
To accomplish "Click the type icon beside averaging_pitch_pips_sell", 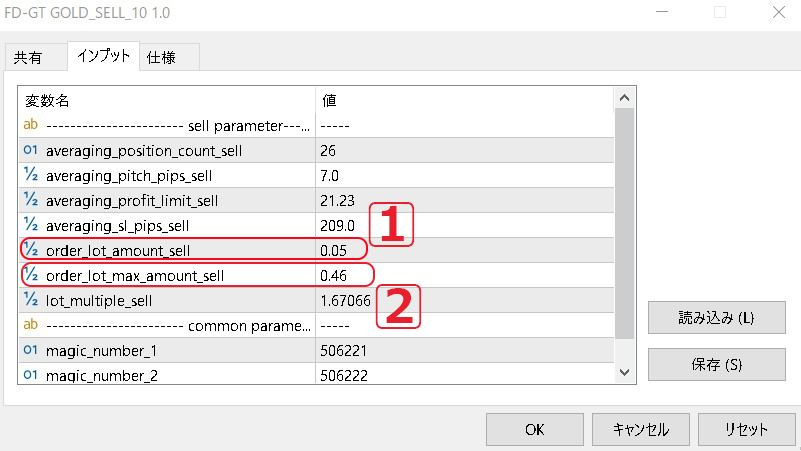I will 30,176.
